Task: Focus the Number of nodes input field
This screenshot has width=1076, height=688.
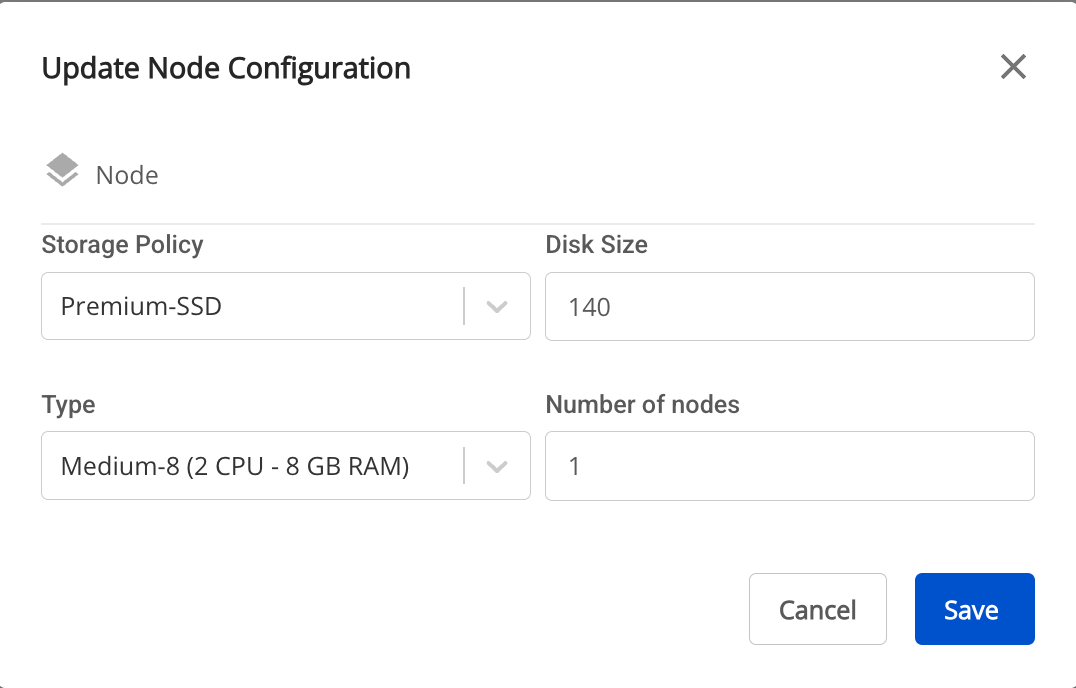Action: (x=790, y=466)
